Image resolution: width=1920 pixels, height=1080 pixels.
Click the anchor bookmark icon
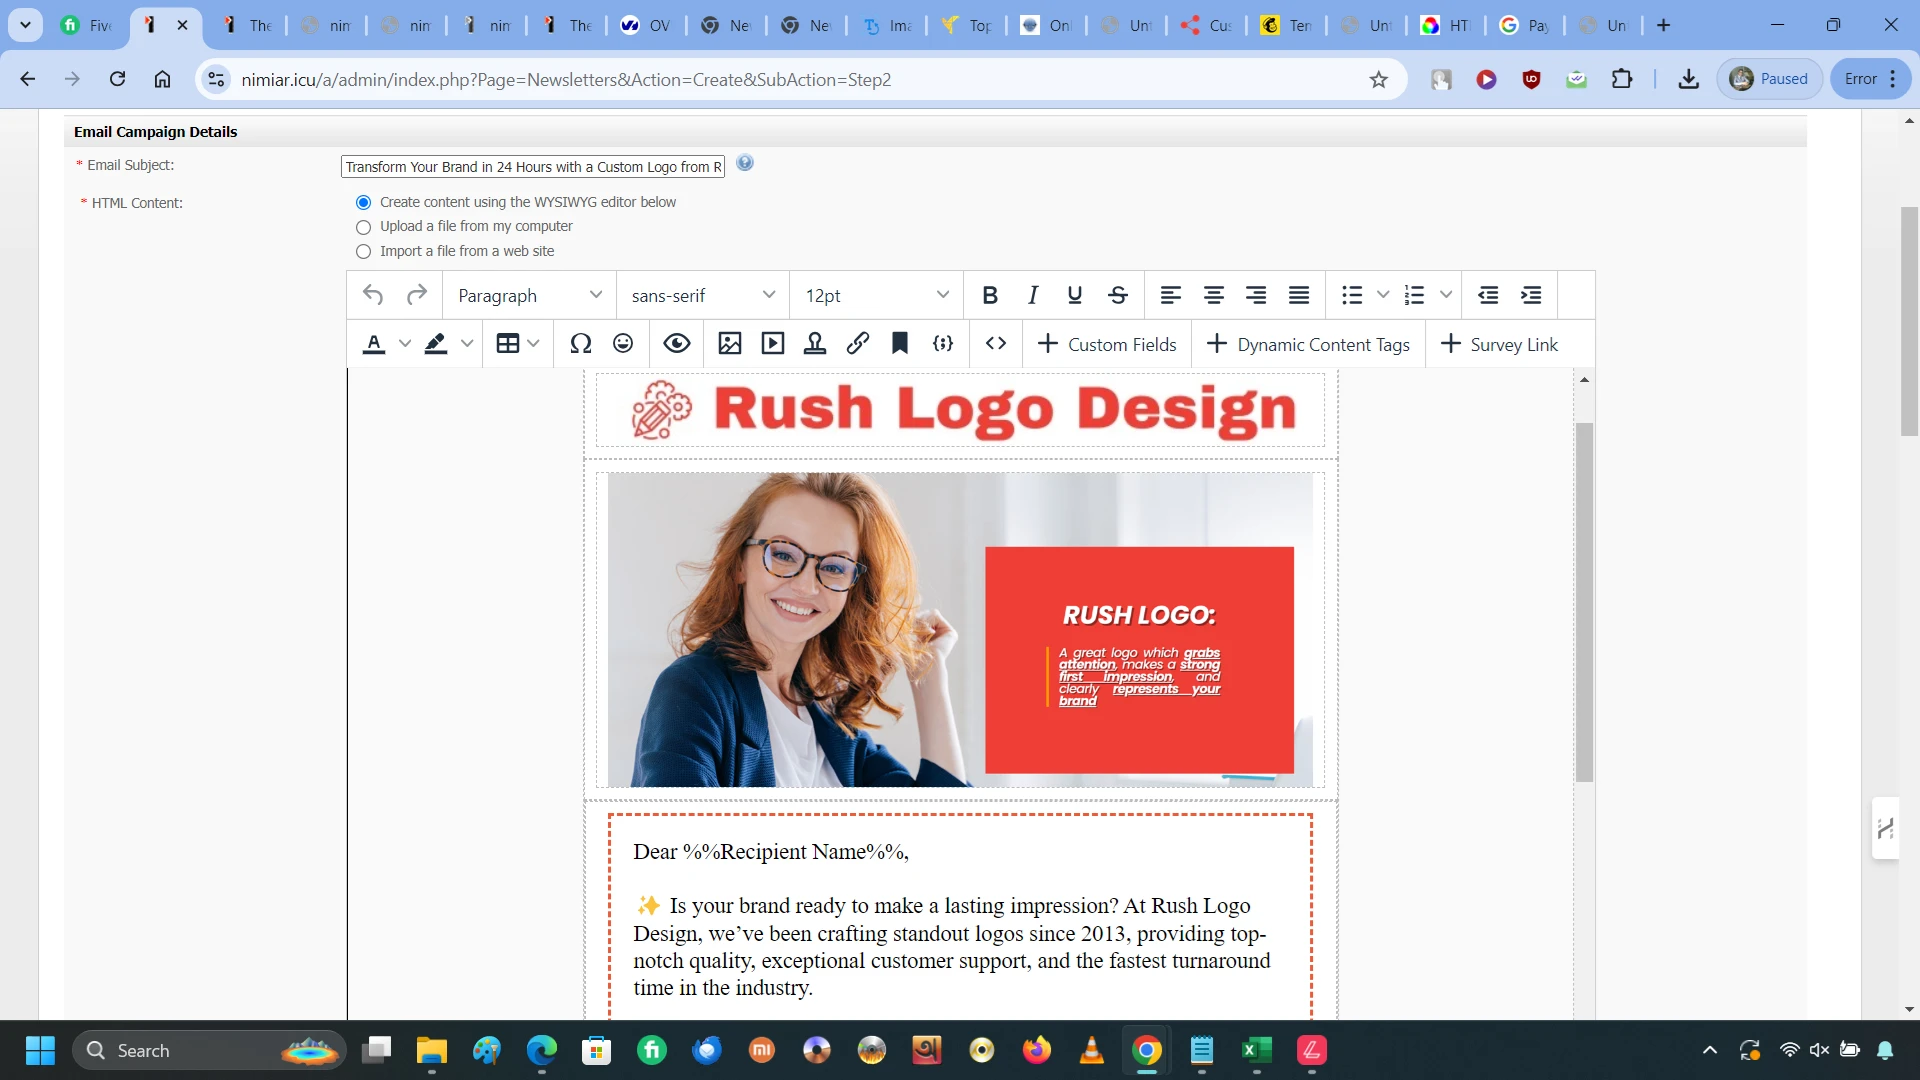click(x=900, y=344)
